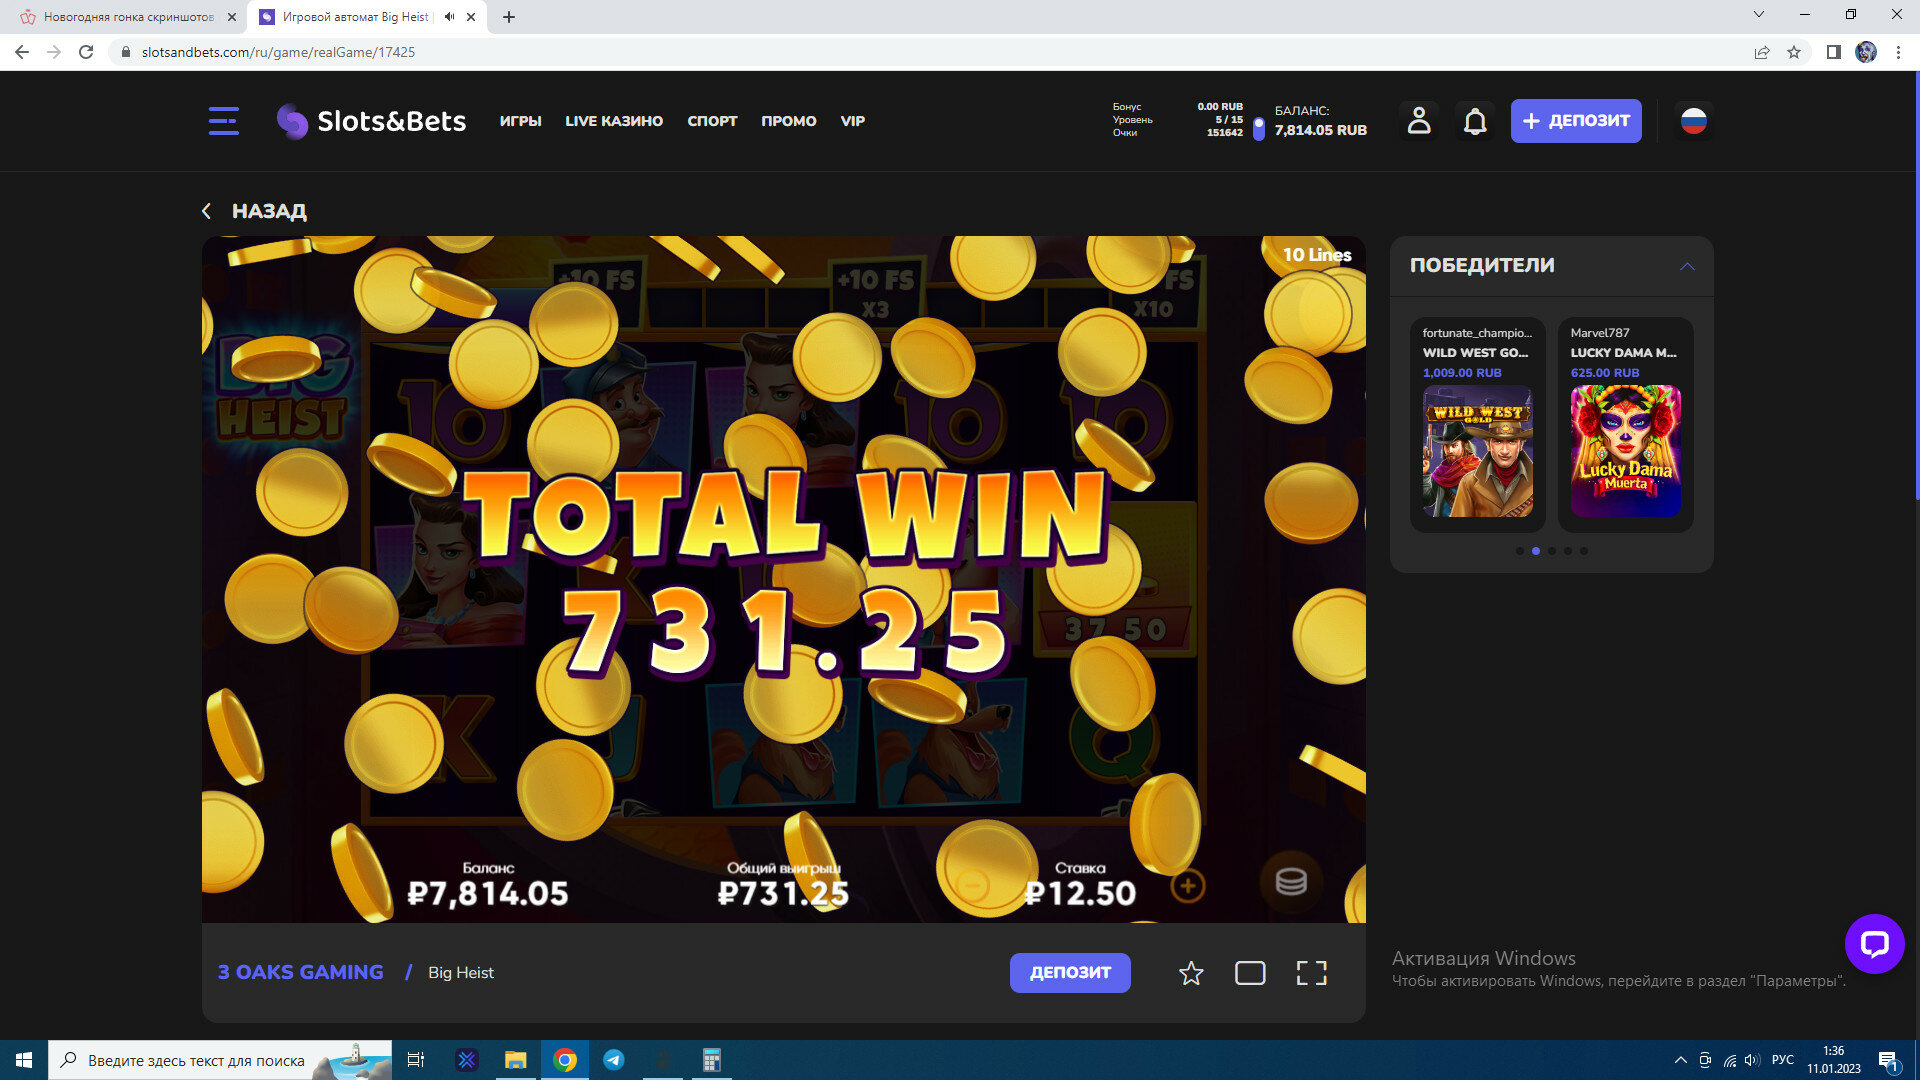Go back with the Назад arrow

(207, 211)
